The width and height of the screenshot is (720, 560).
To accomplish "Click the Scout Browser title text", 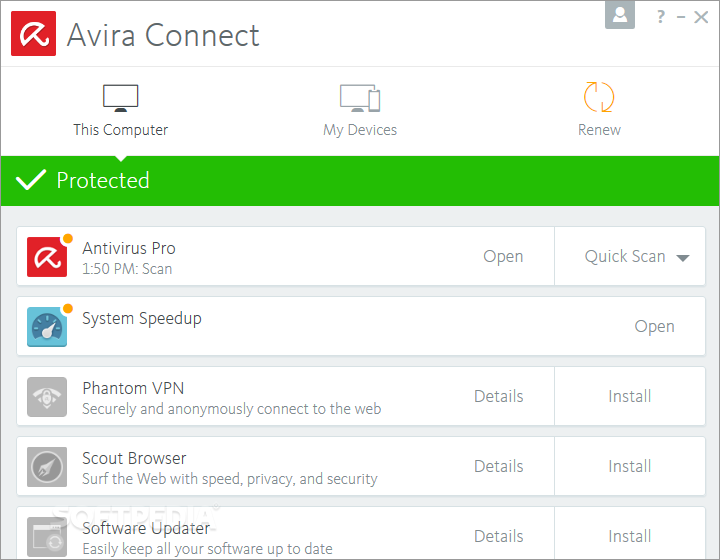I will tap(134, 459).
